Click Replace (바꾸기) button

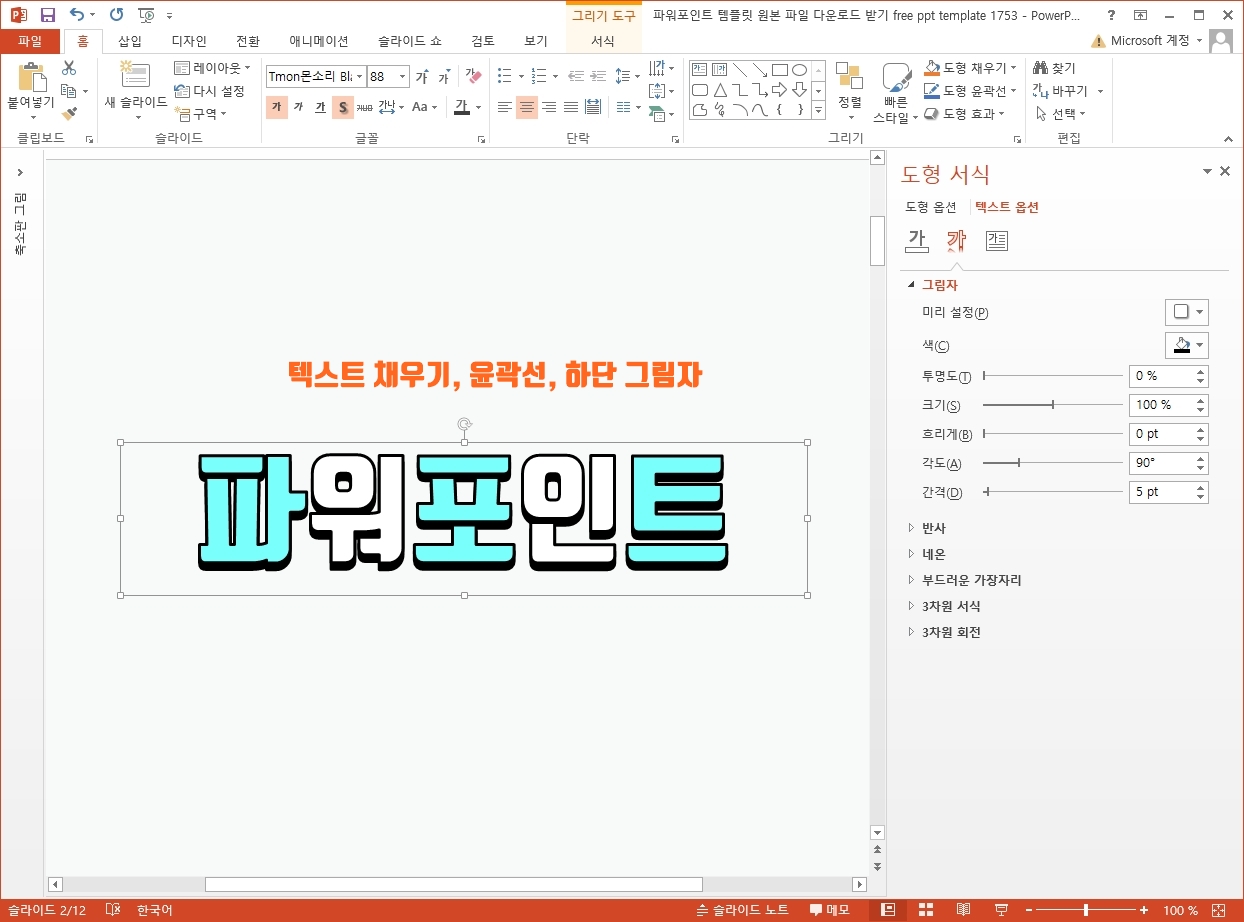coord(1068,91)
